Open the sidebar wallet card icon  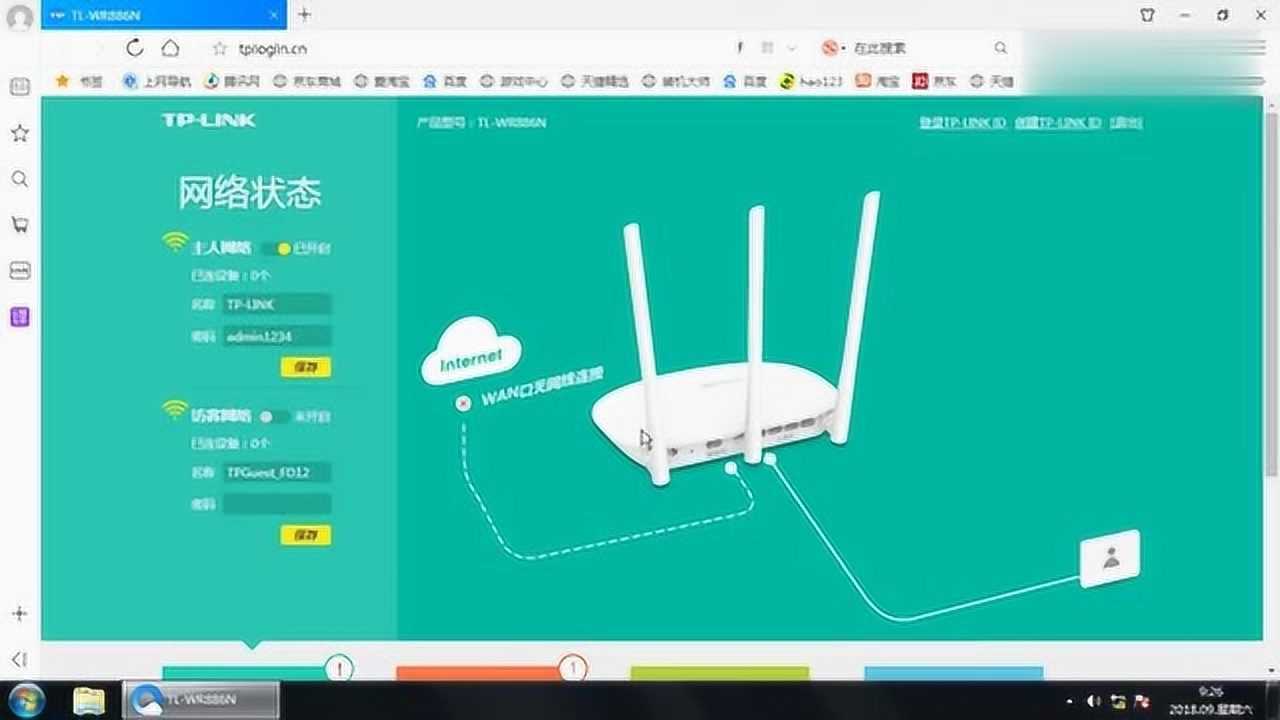(19, 271)
